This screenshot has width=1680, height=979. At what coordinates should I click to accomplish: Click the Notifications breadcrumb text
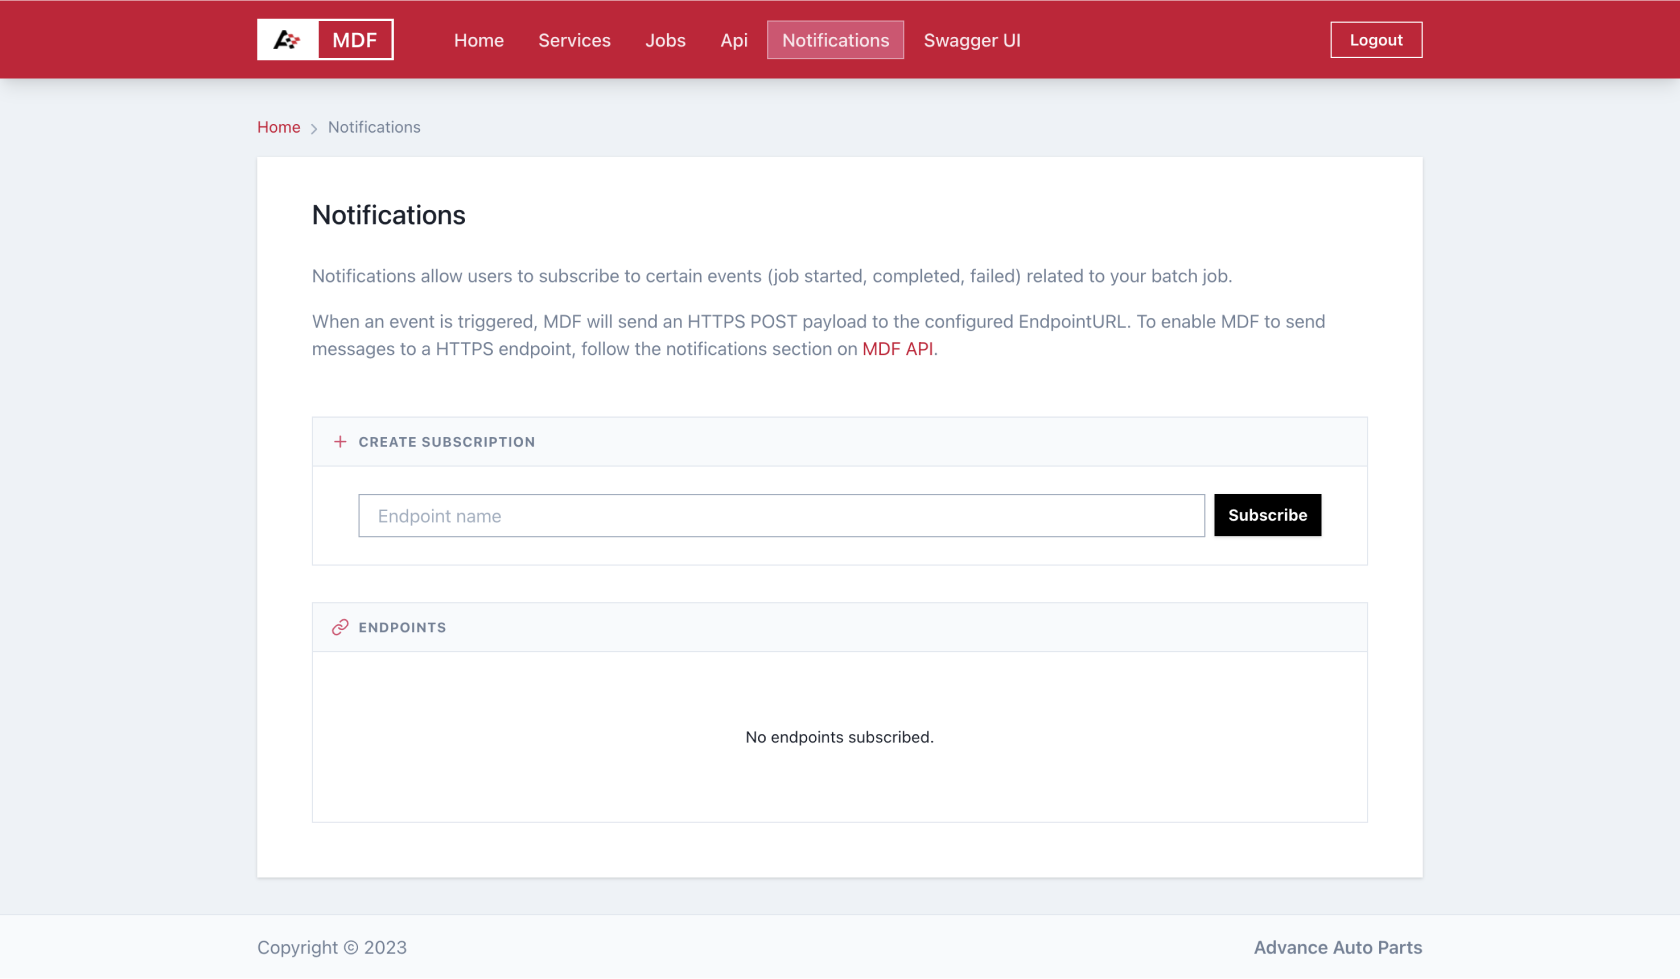tap(374, 127)
